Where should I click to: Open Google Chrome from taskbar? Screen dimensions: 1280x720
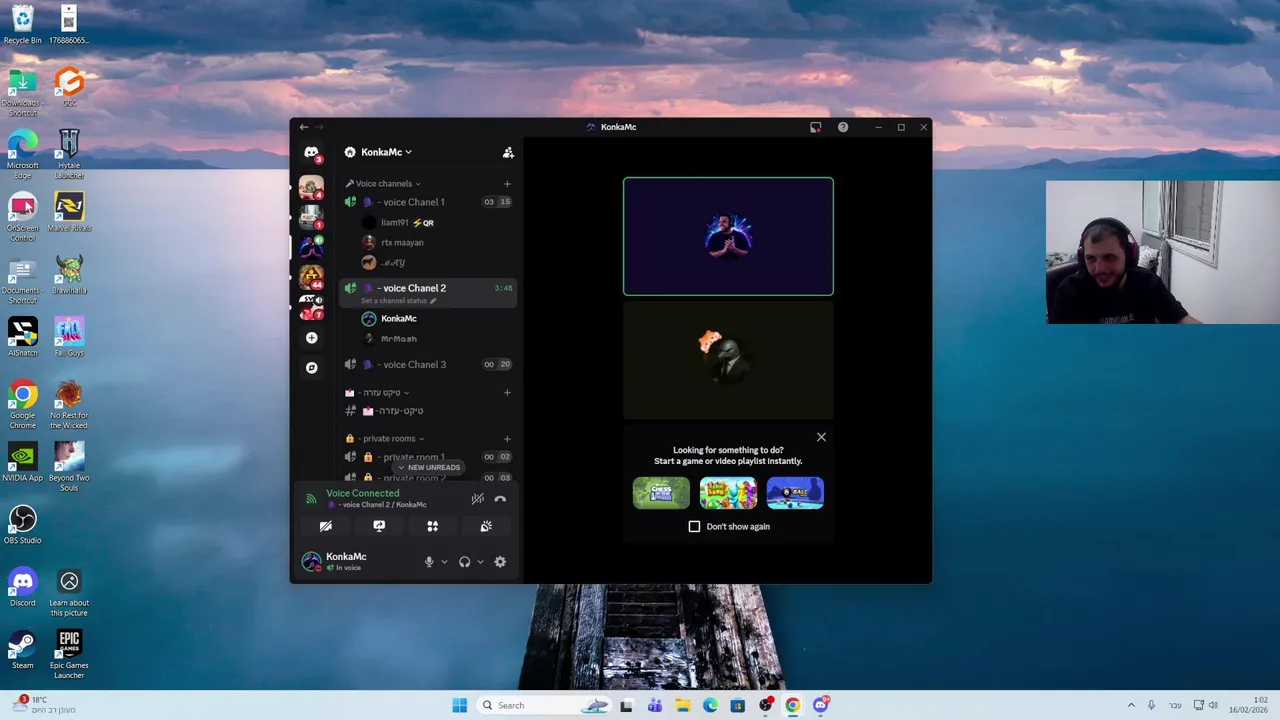(x=792, y=705)
